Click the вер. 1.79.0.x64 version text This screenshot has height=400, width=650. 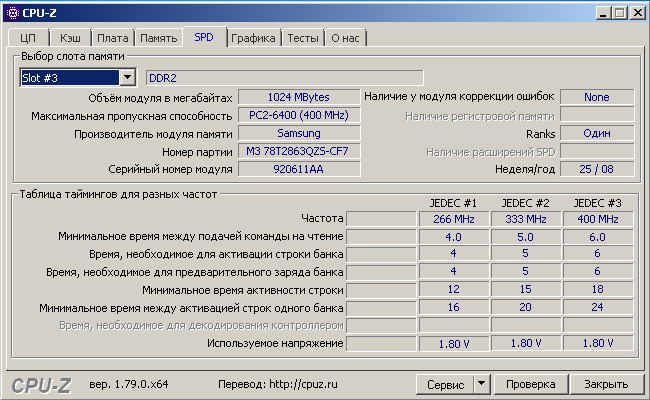pyautogui.click(x=129, y=384)
